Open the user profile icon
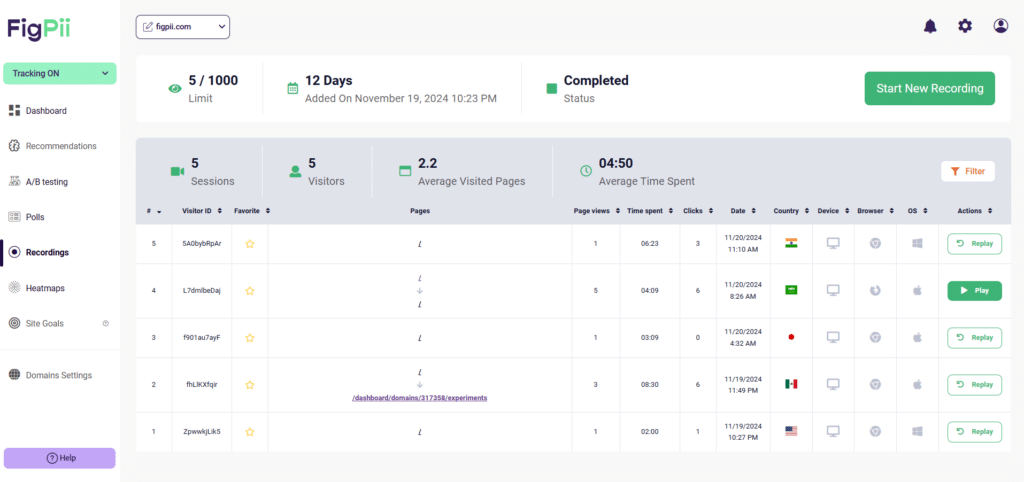 [1001, 26]
